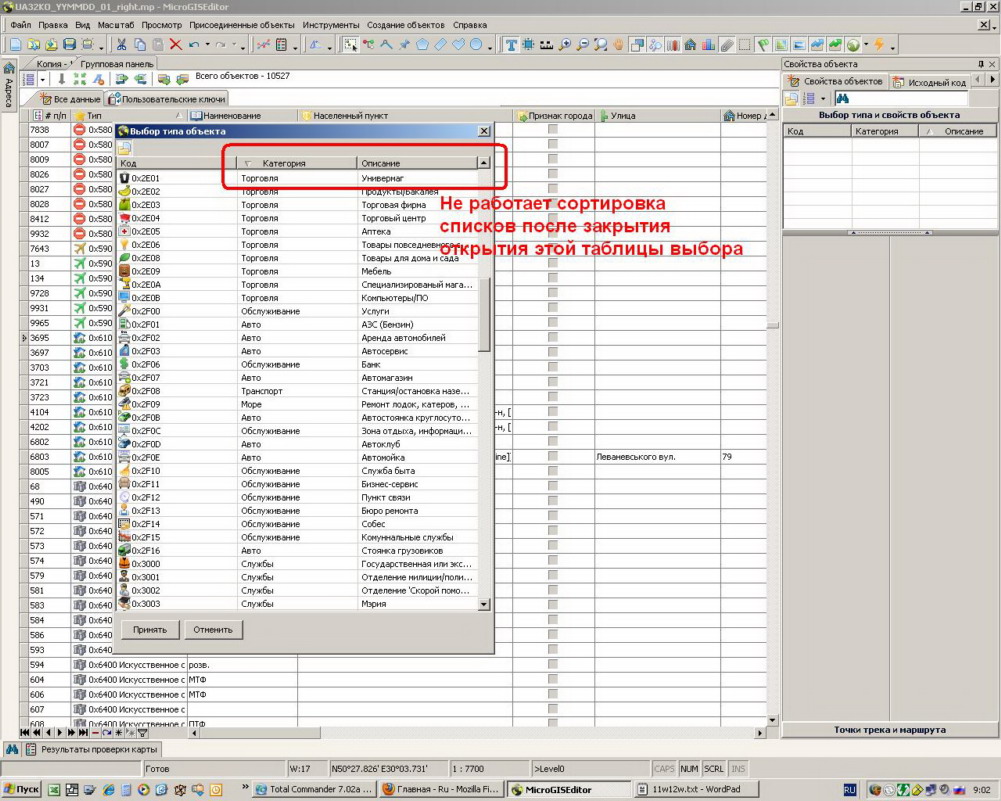
Task: Open the view mode dropdown in group panel
Action: coord(44,79)
